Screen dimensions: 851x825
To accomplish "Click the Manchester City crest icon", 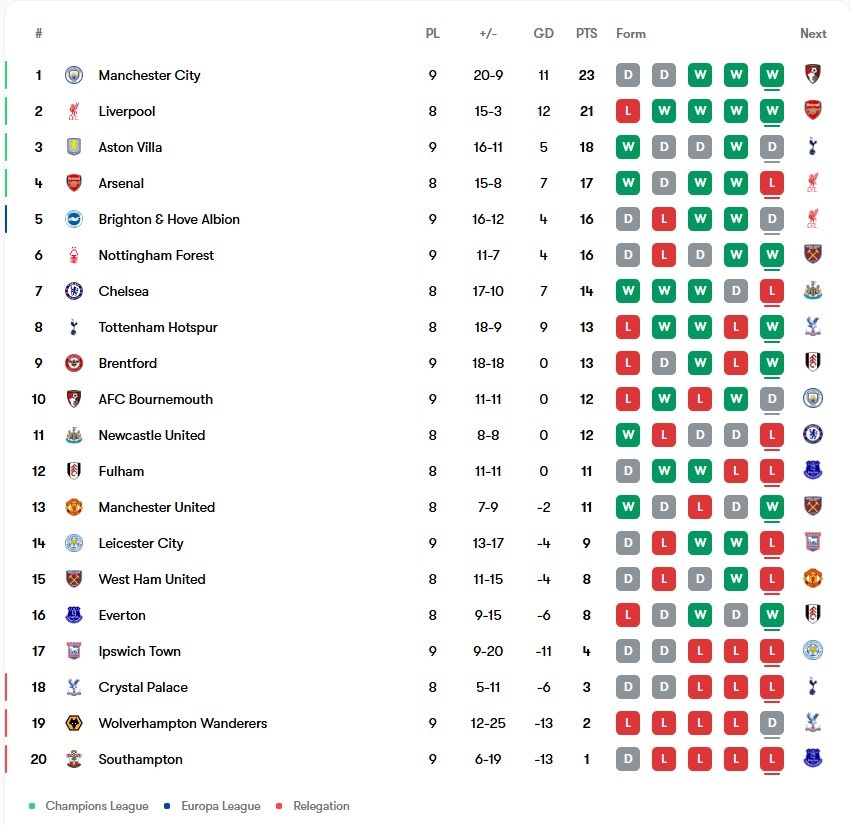I will pos(74,75).
